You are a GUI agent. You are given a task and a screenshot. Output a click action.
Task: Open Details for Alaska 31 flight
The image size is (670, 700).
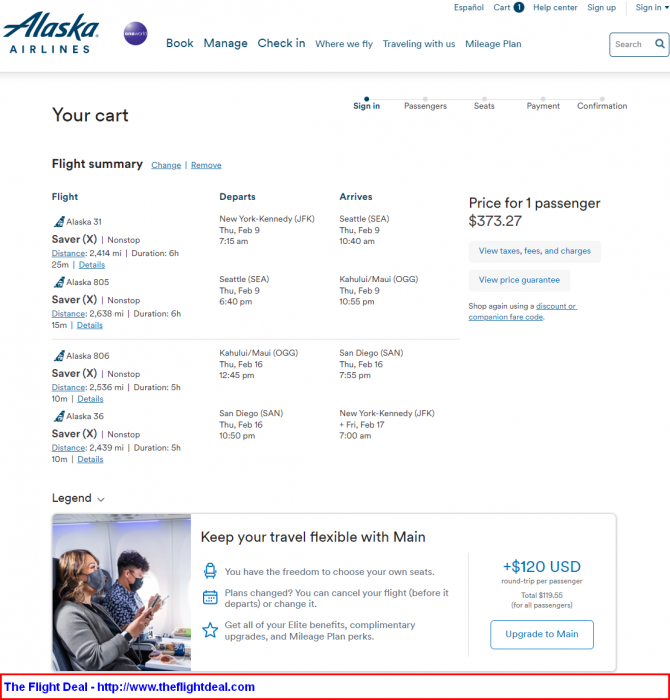[92, 265]
